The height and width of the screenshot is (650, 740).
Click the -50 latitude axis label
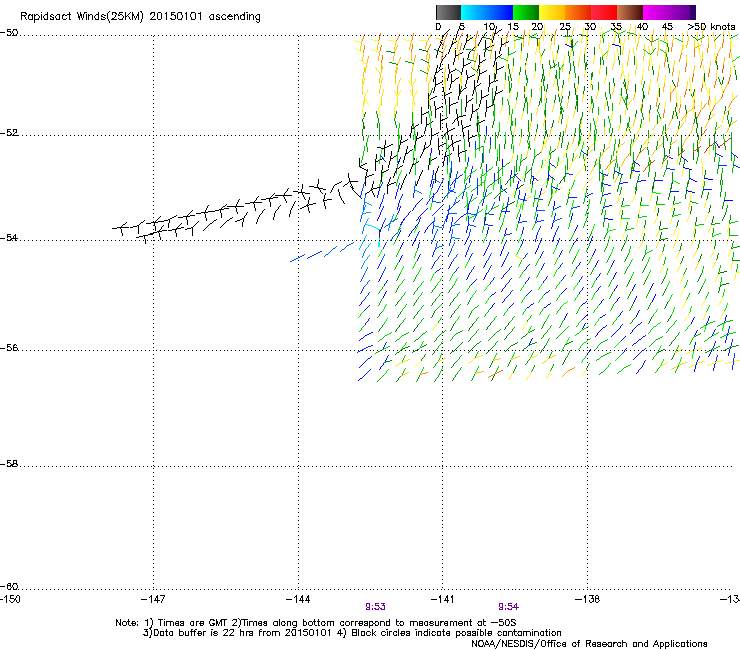pos(9,33)
